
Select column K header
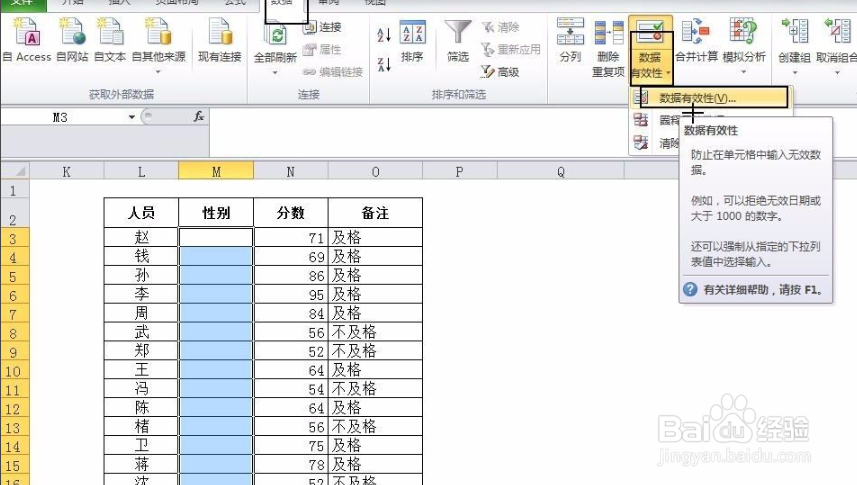point(67,172)
